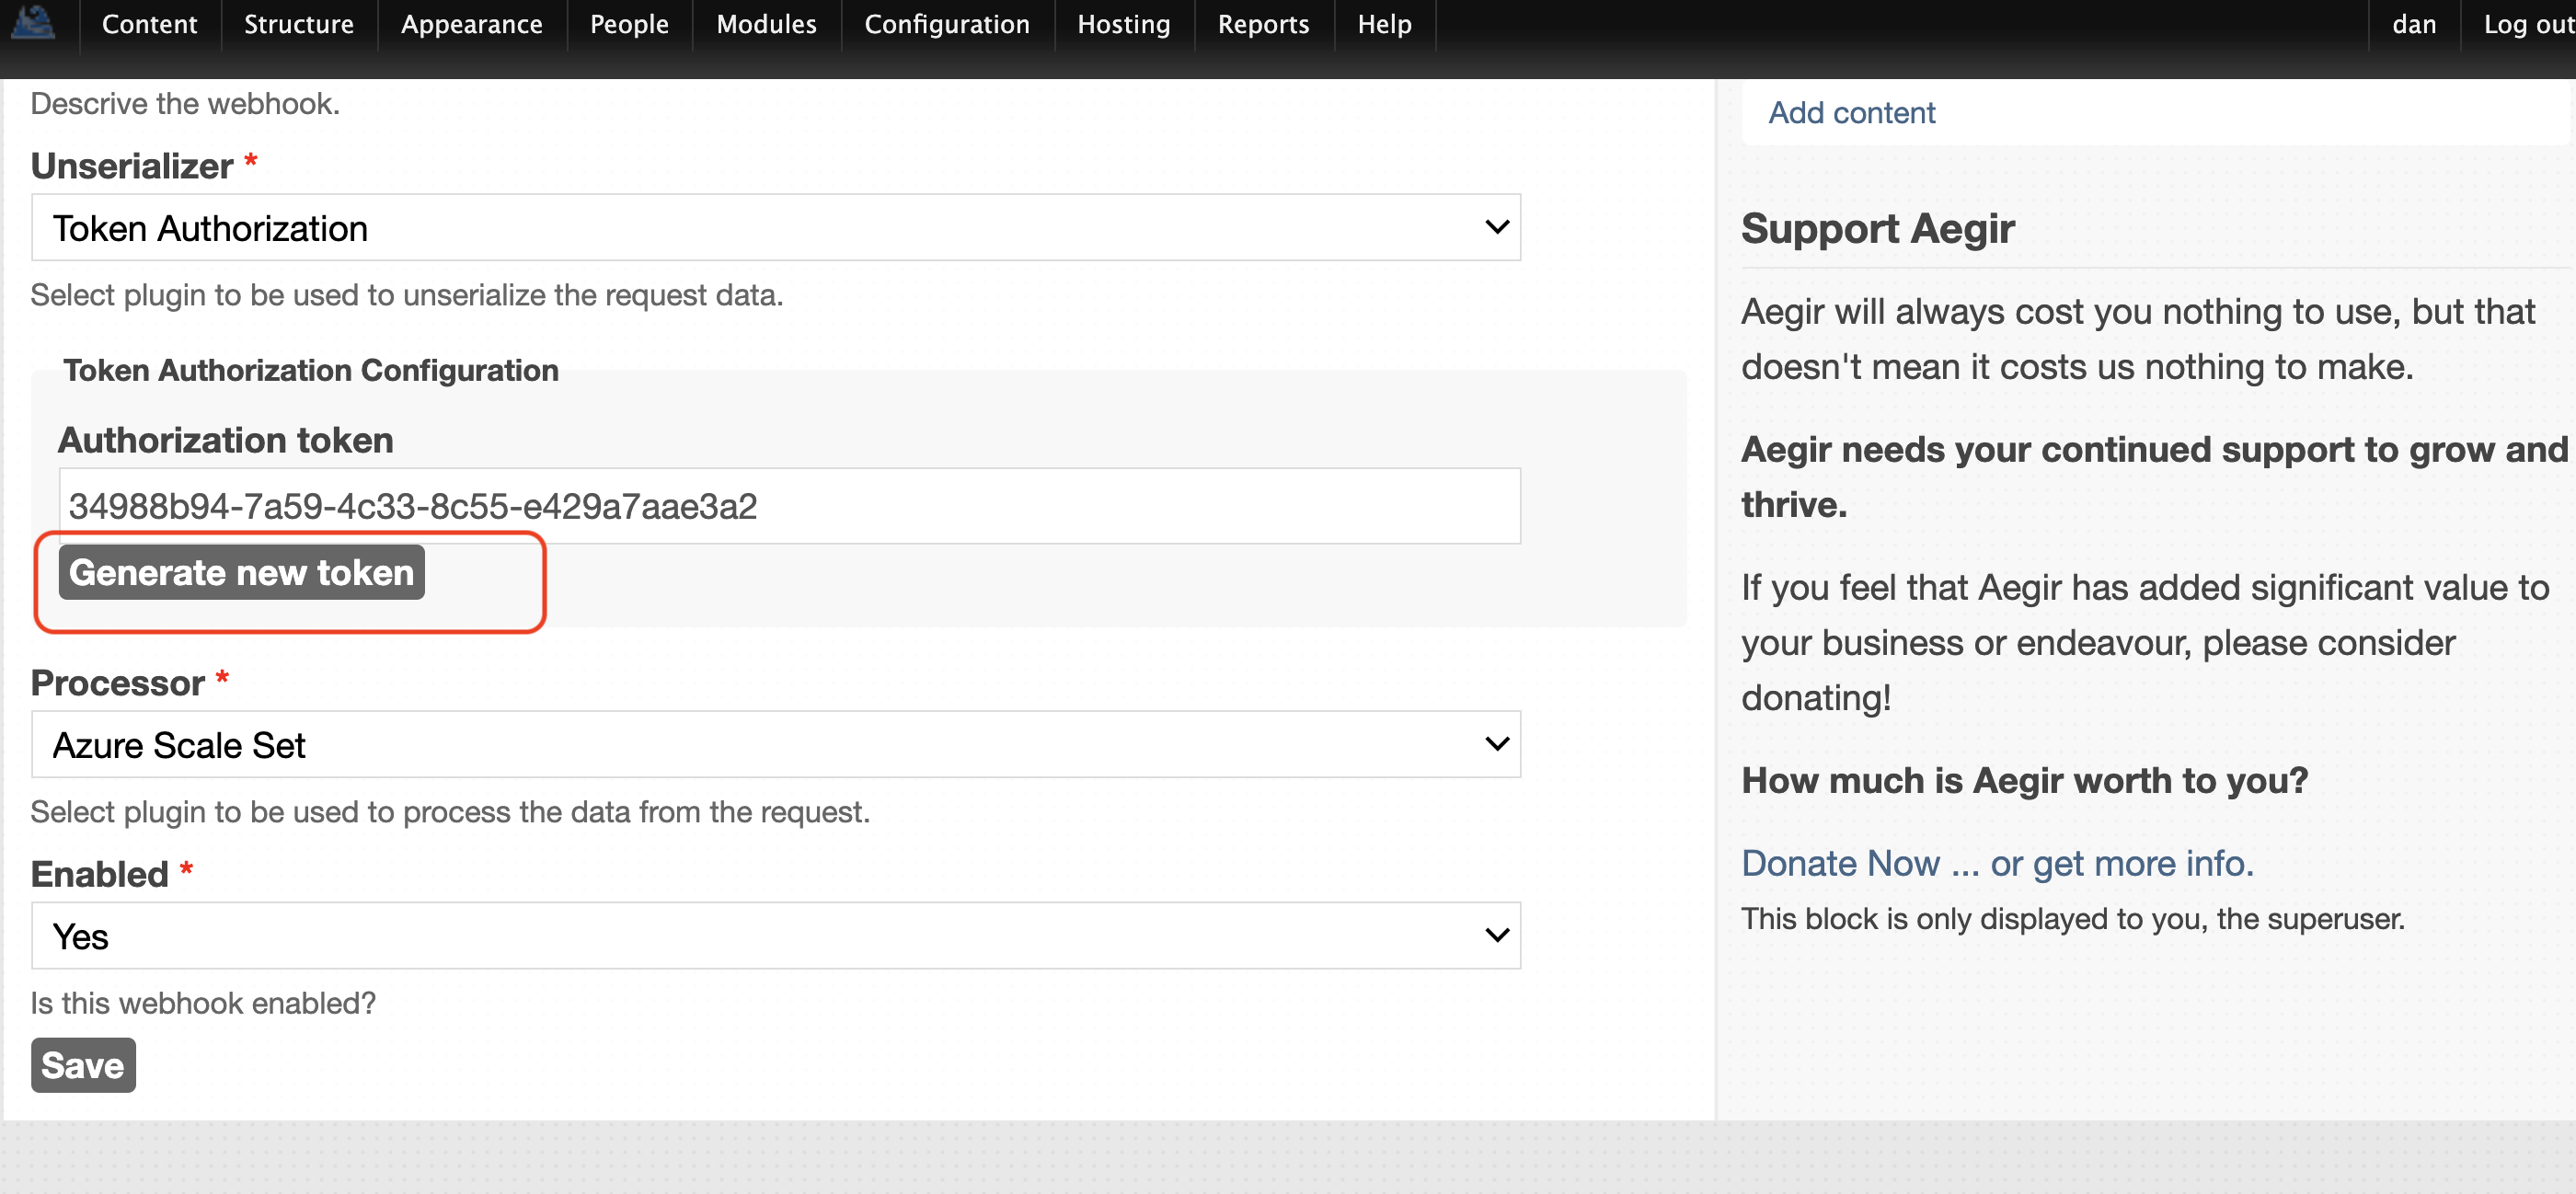Screen dimensions: 2576x1194
Task: Open the Content admin menu
Action: pyautogui.click(x=150, y=24)
